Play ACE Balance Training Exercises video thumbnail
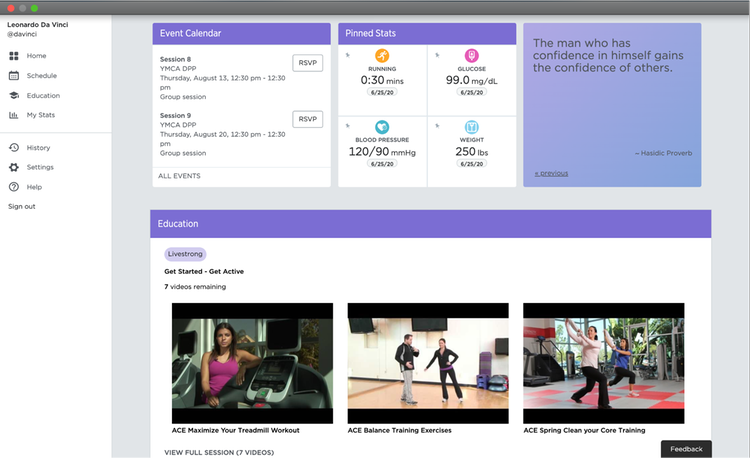750x458 pixels. pos(428,363)
